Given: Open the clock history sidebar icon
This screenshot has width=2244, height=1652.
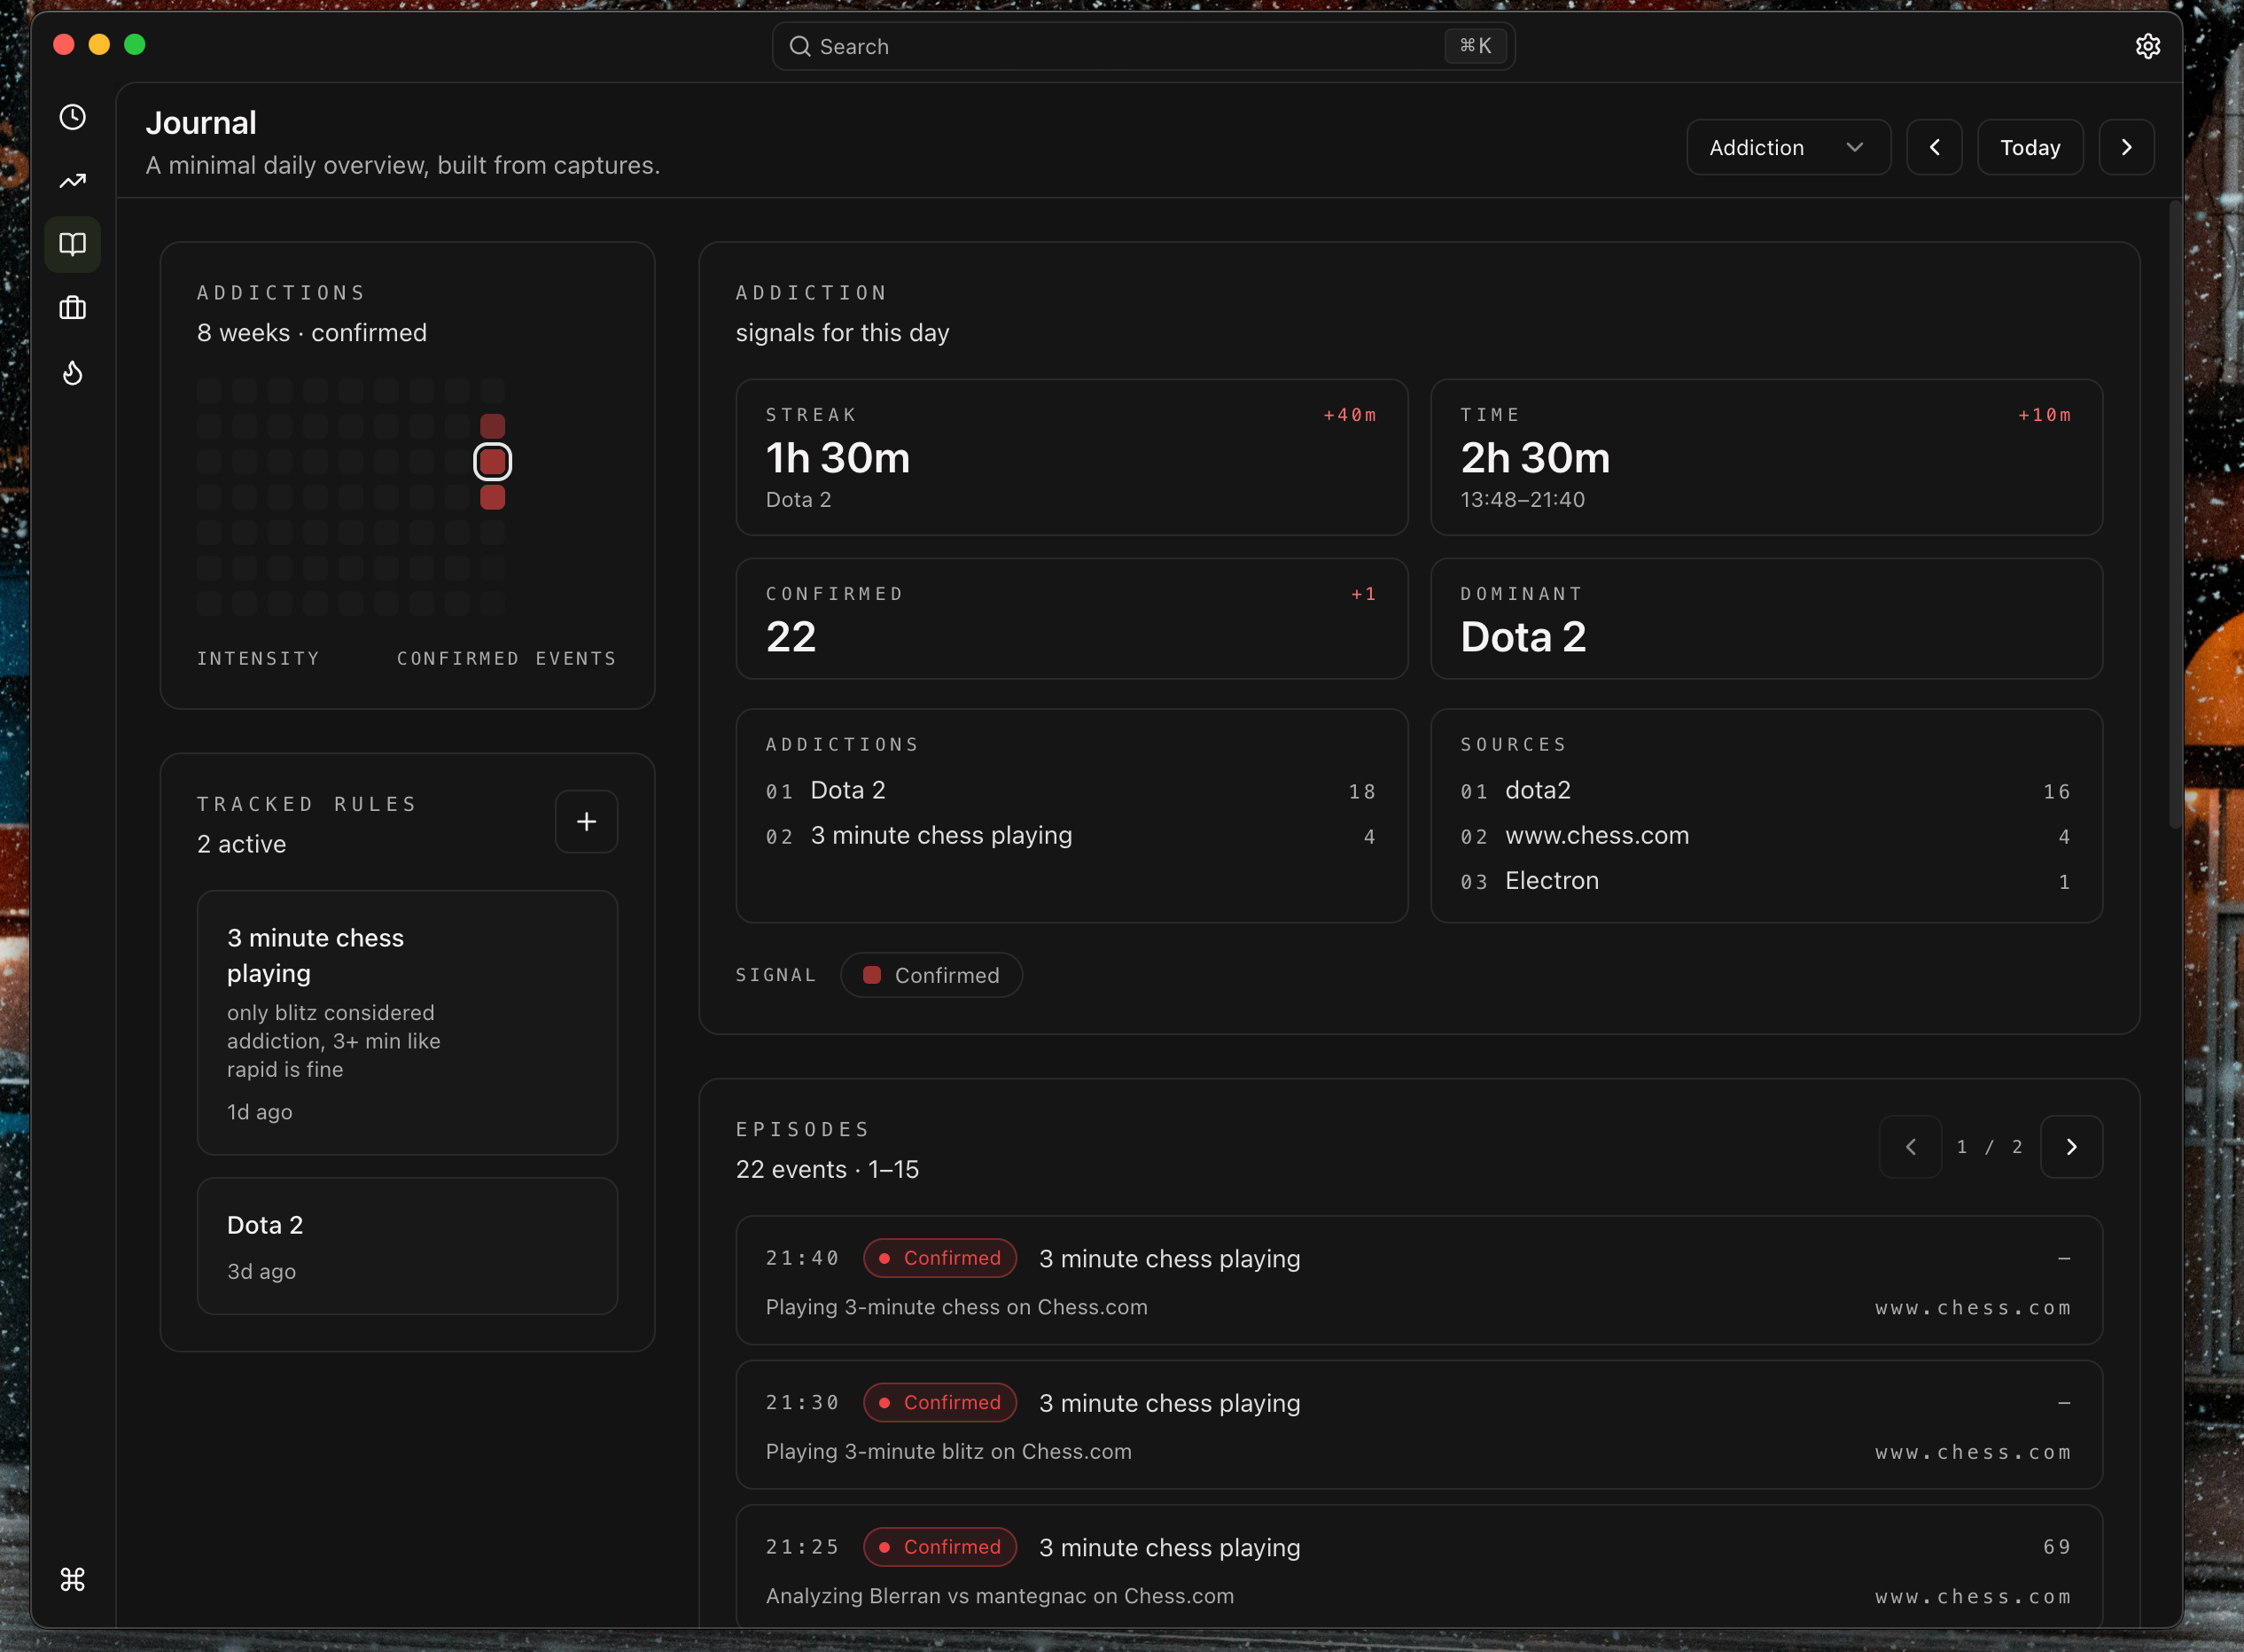Looking at the screenshot, I should point(72,117).
